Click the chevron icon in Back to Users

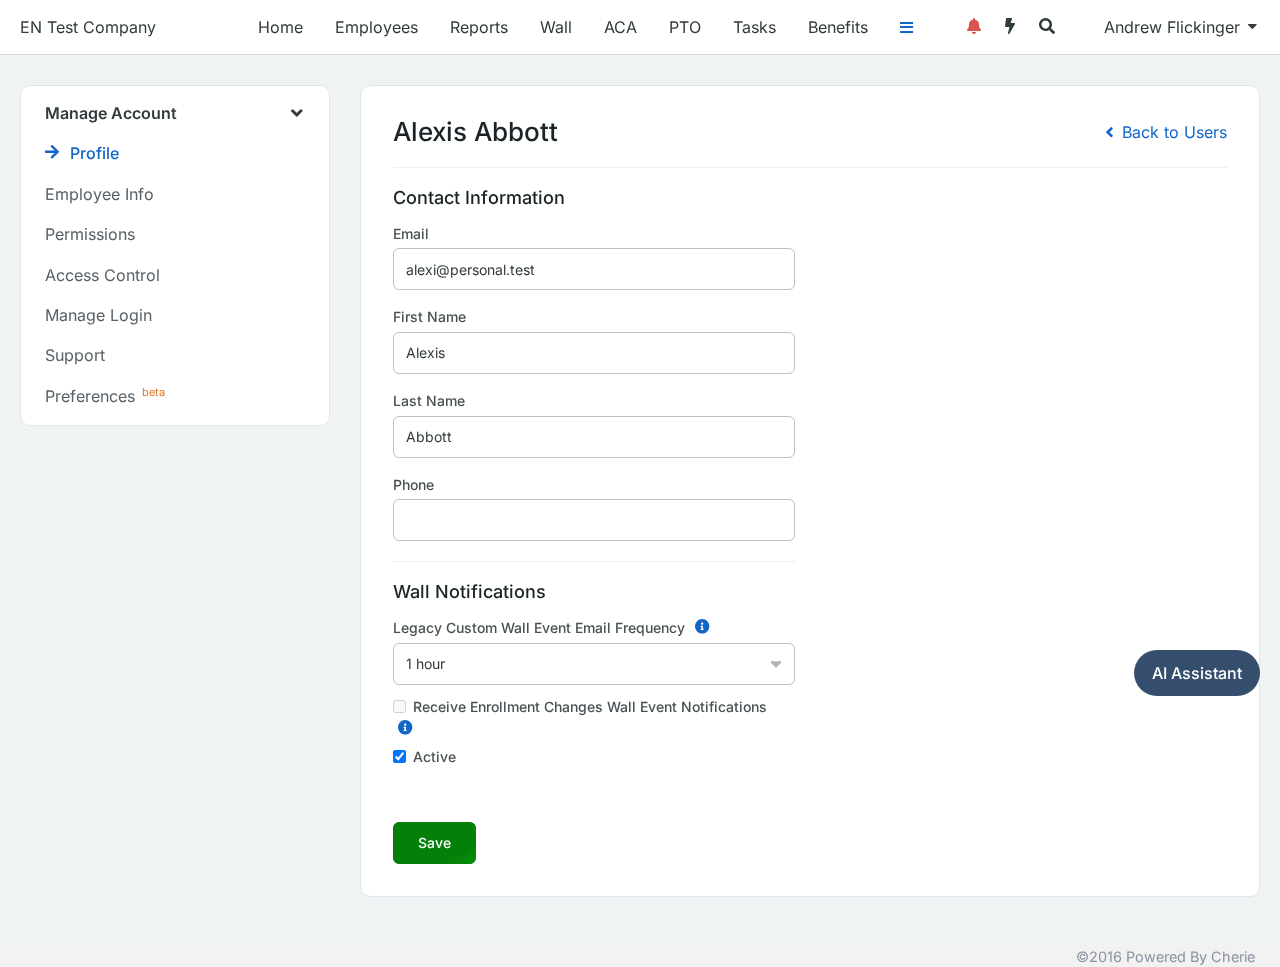(x=1109, y=132)
